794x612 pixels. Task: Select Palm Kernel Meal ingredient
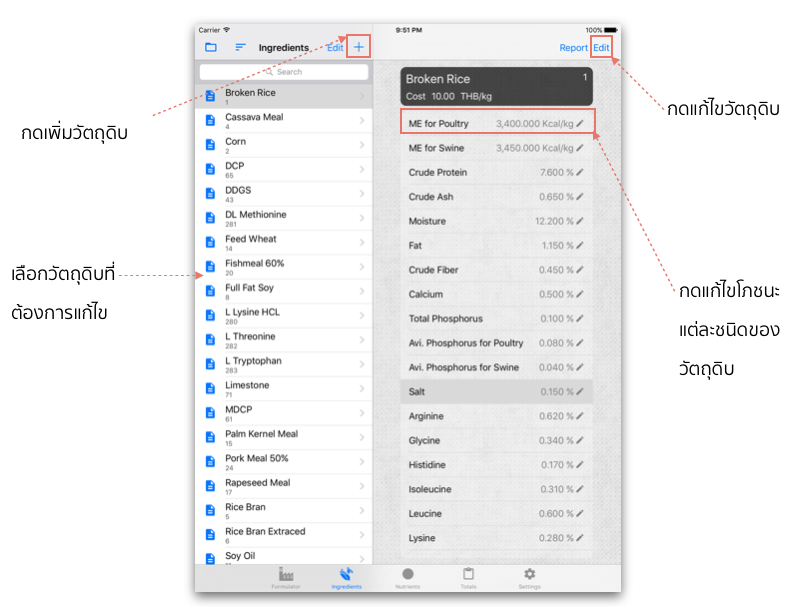(284, 437)
